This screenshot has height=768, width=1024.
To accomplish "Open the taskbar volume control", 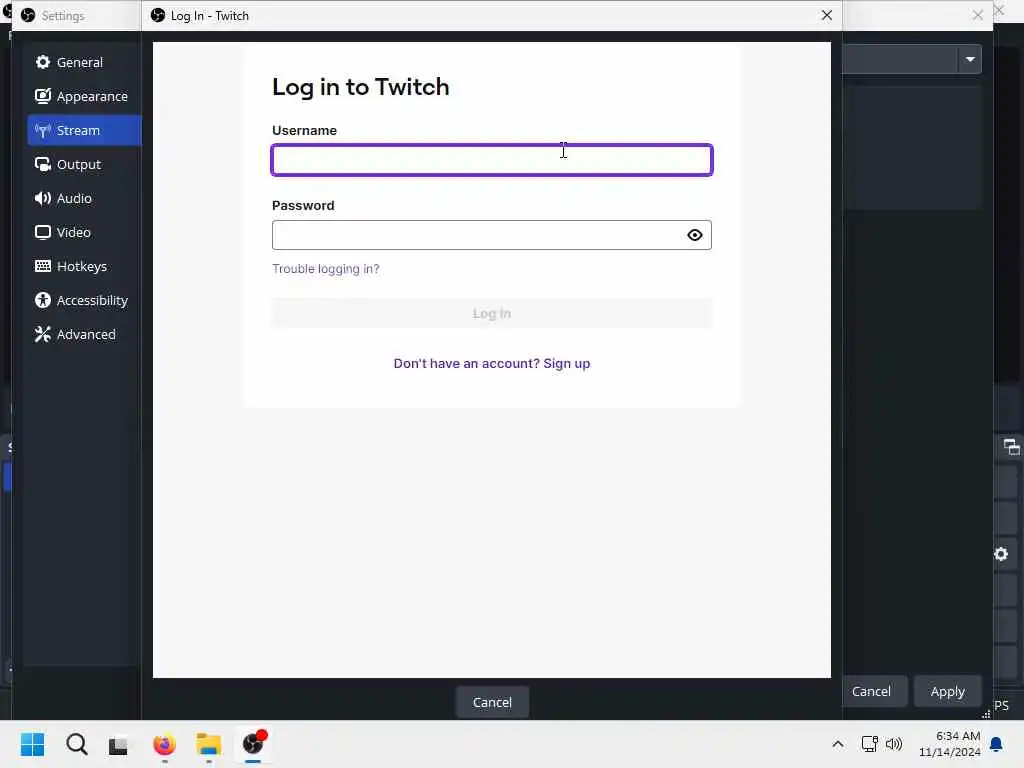I will click(893, 744).
